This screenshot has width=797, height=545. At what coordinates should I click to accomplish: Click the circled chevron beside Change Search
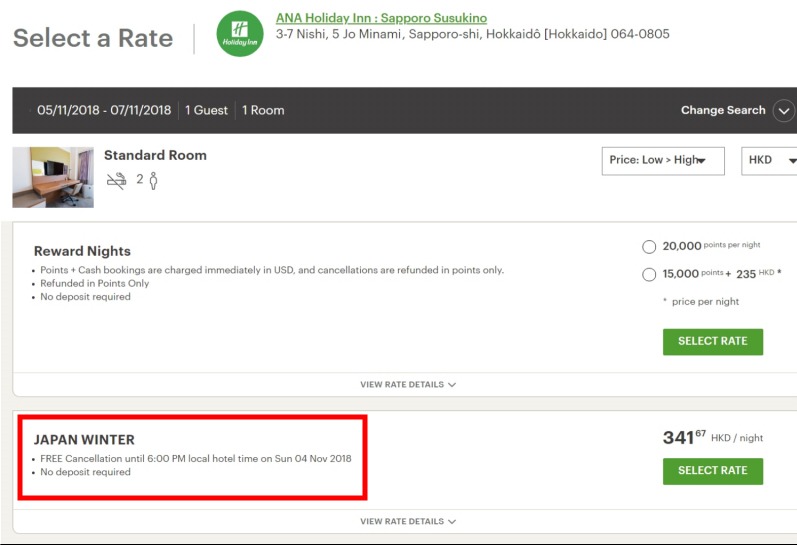click(783, 111)
